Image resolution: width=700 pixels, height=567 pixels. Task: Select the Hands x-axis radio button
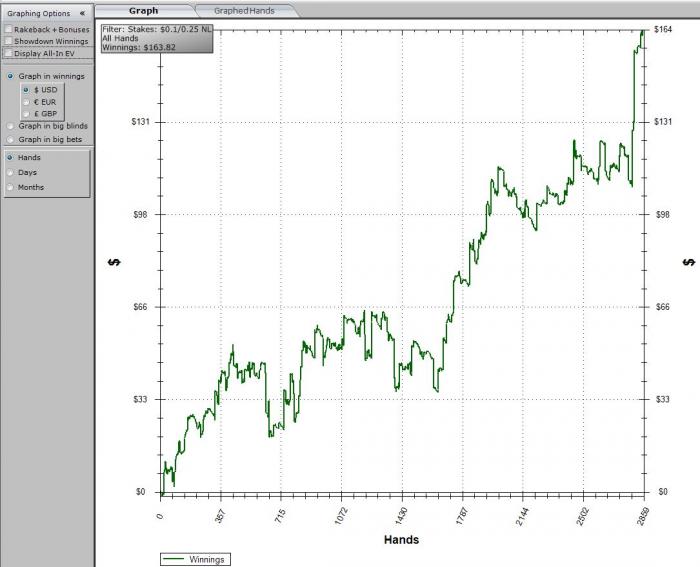click(10, 158)
